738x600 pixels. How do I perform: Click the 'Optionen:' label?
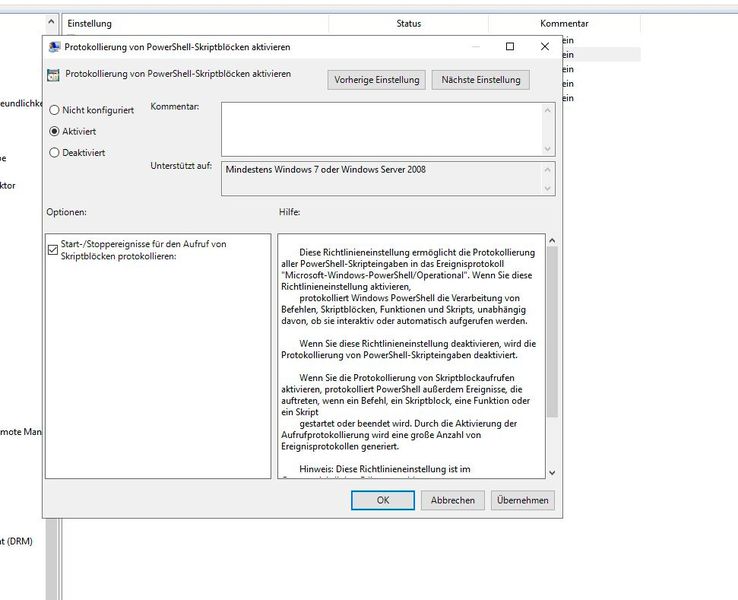[x=66, y=212]
